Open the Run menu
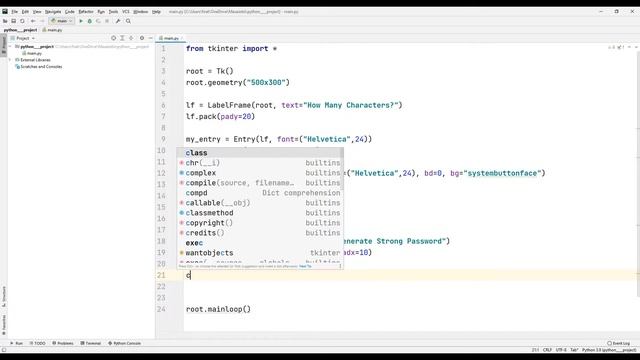This screenshot has height=360, width=640. pos(101,12)
